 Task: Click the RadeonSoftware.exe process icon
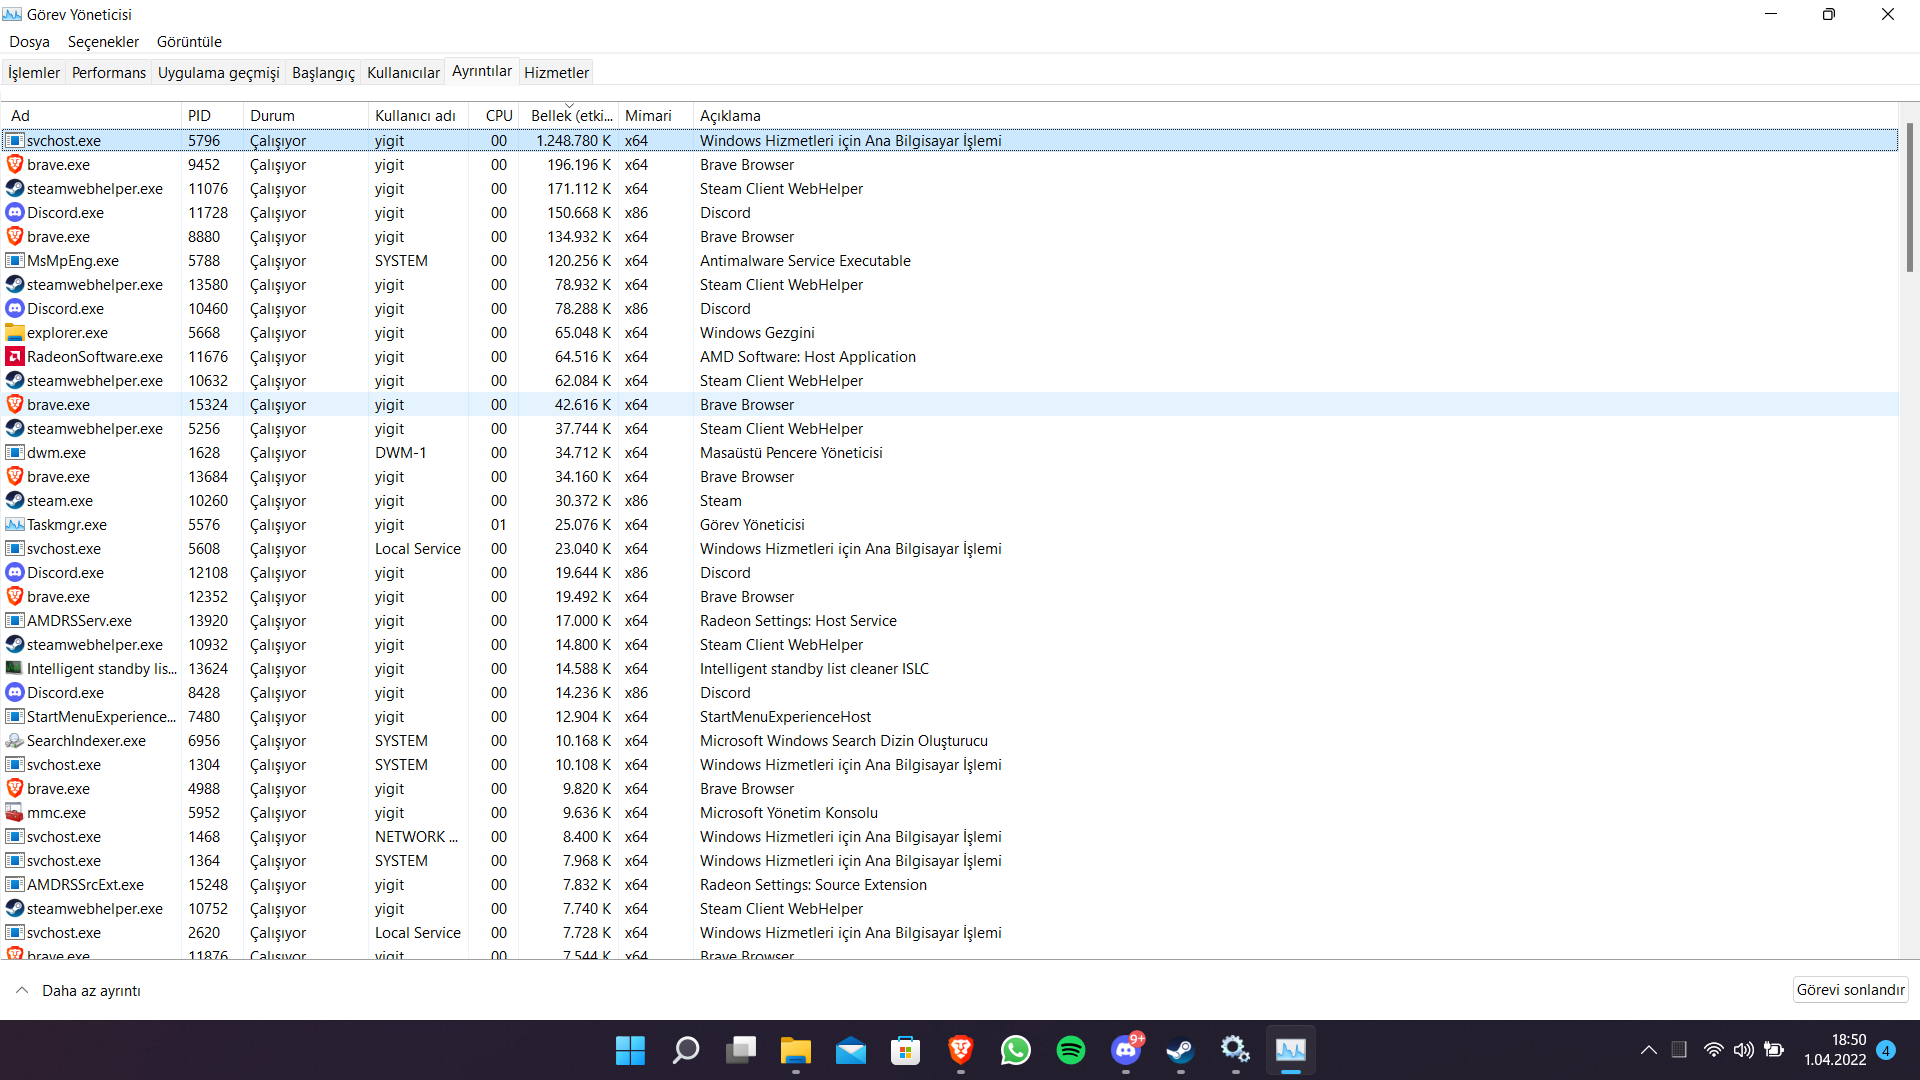point(15,357)
